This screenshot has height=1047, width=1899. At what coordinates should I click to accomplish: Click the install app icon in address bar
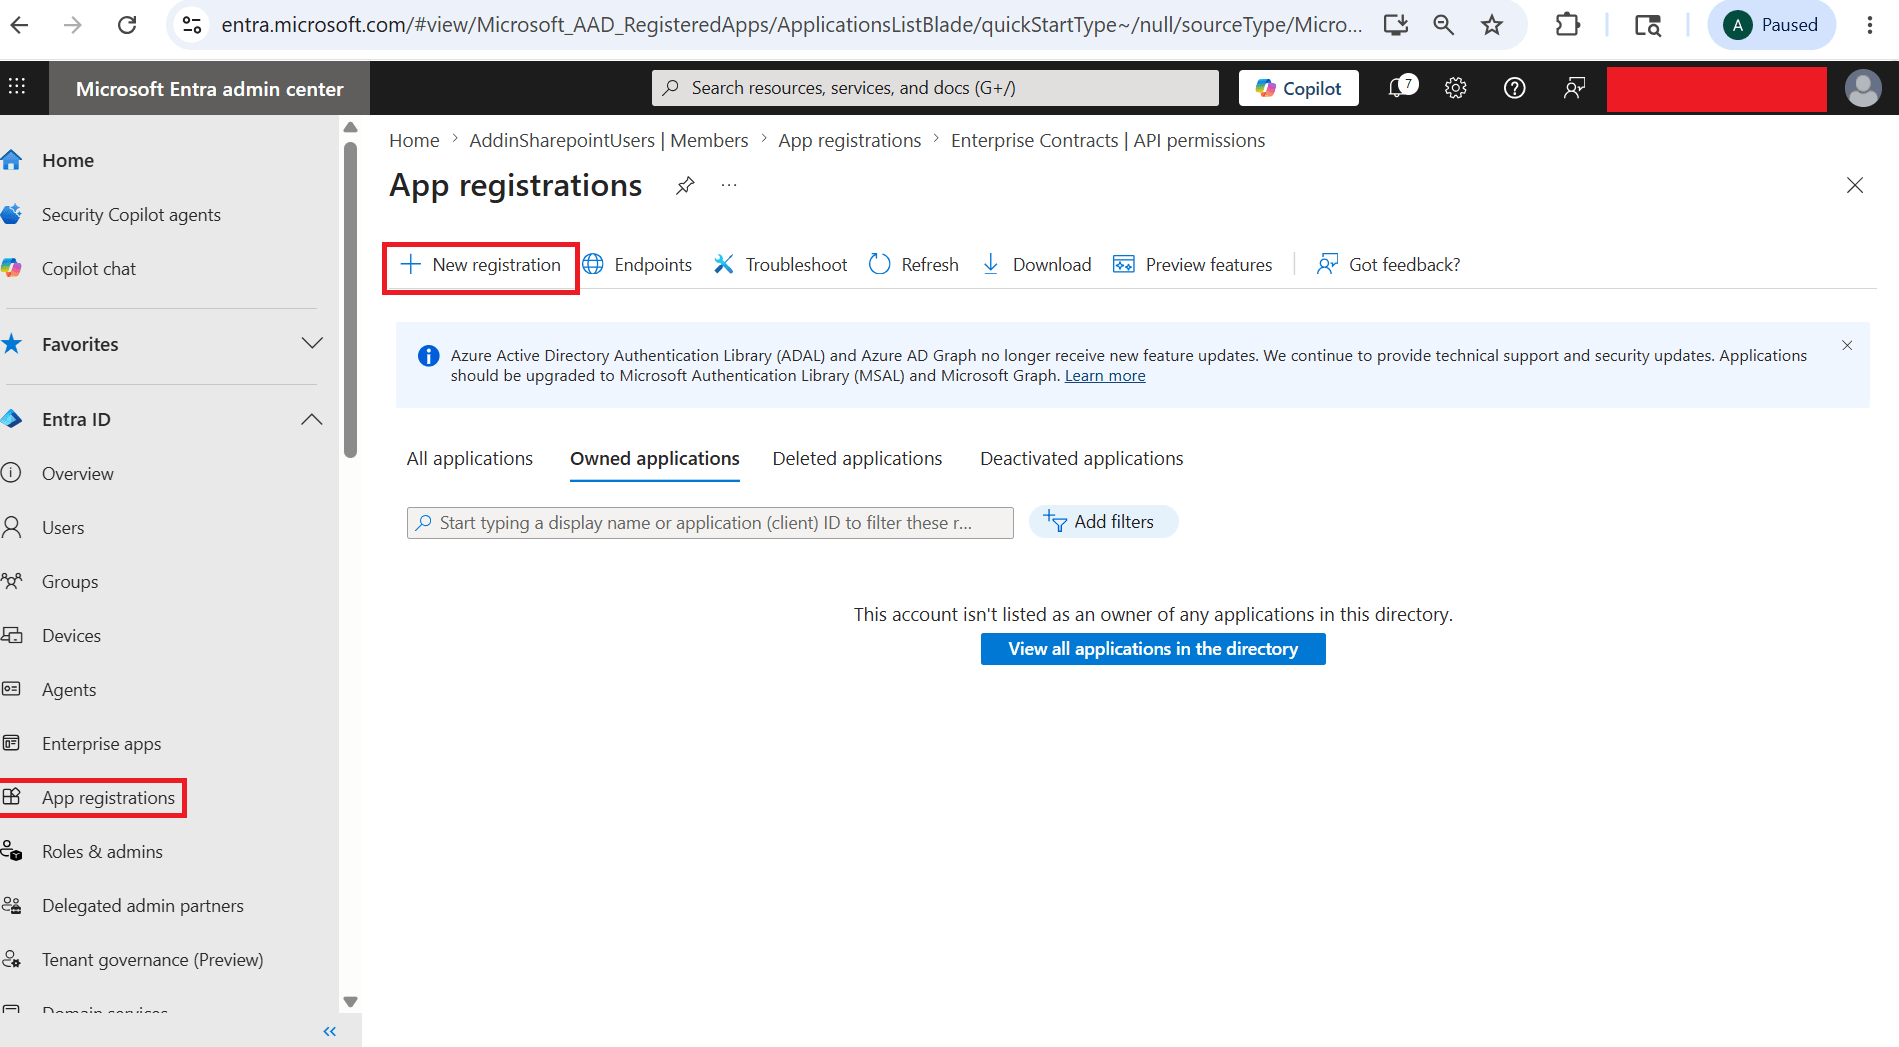click(x=1396, y=25)
